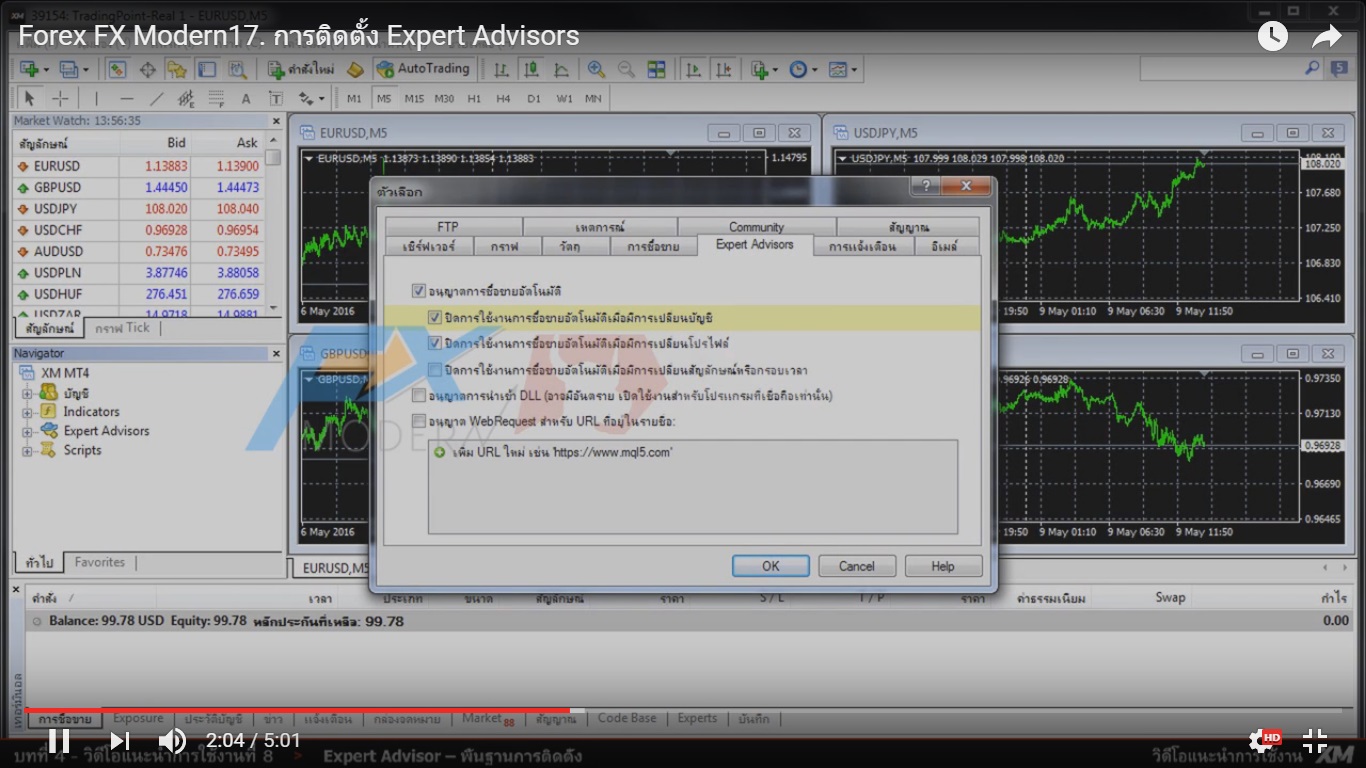Open the periods clock dropdown arrow
The width and height of the screenshot is (1366, 768).
815,69
